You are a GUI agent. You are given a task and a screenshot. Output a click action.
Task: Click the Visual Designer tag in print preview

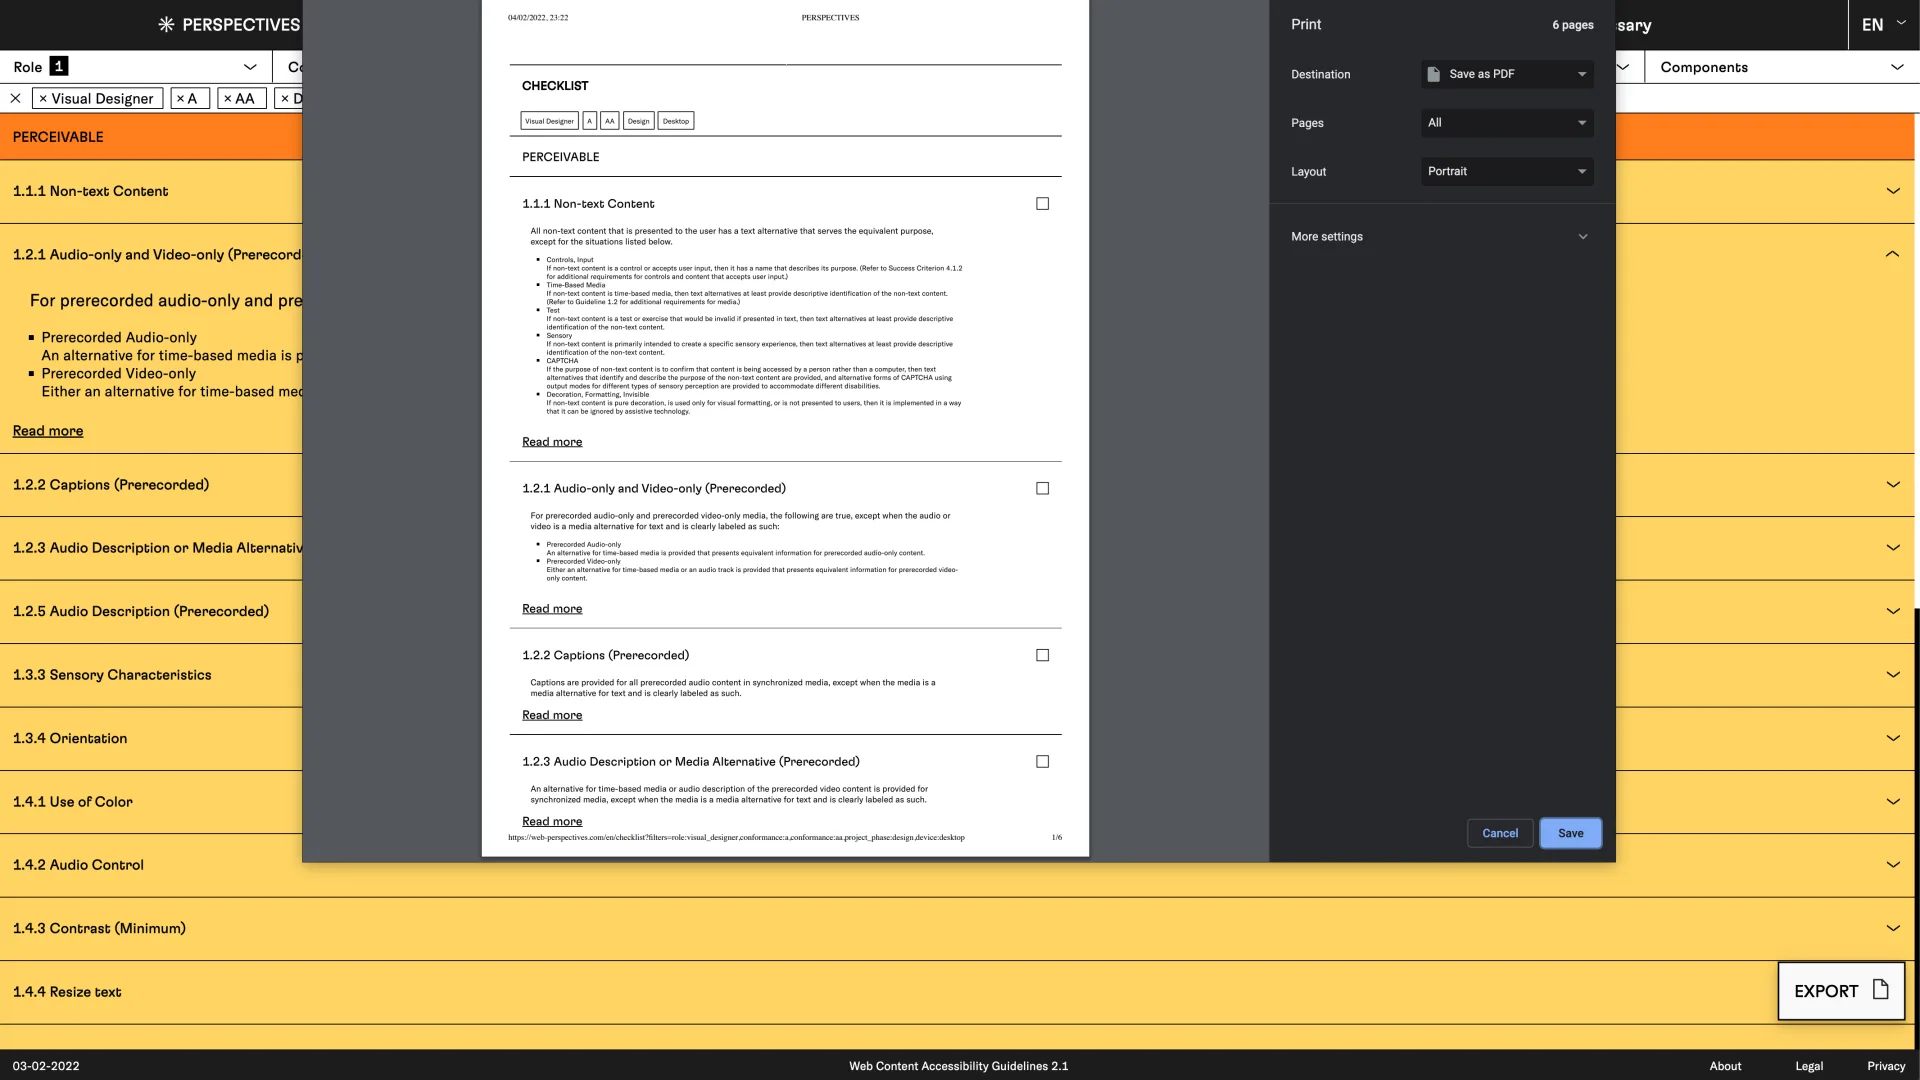point(549,121)
